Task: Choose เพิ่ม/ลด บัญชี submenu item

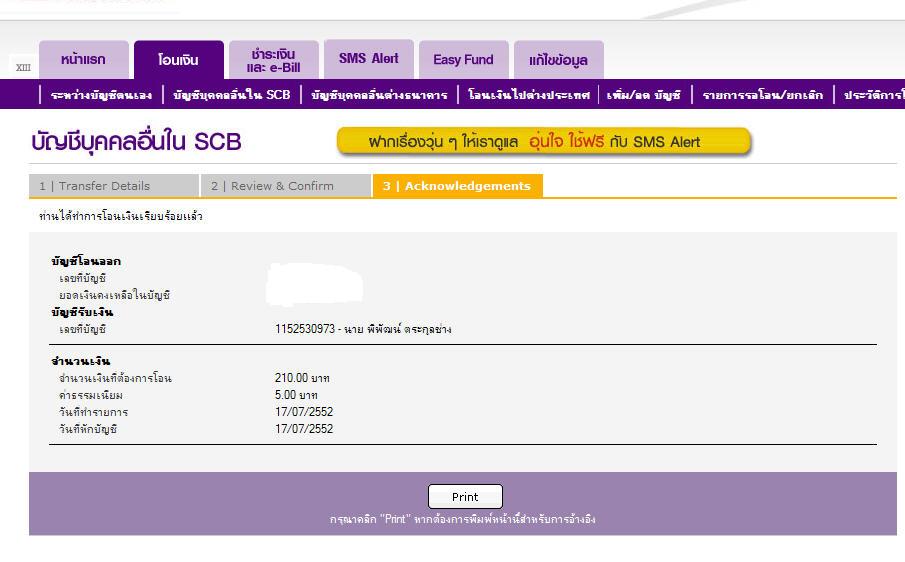Action: (644, 95)
